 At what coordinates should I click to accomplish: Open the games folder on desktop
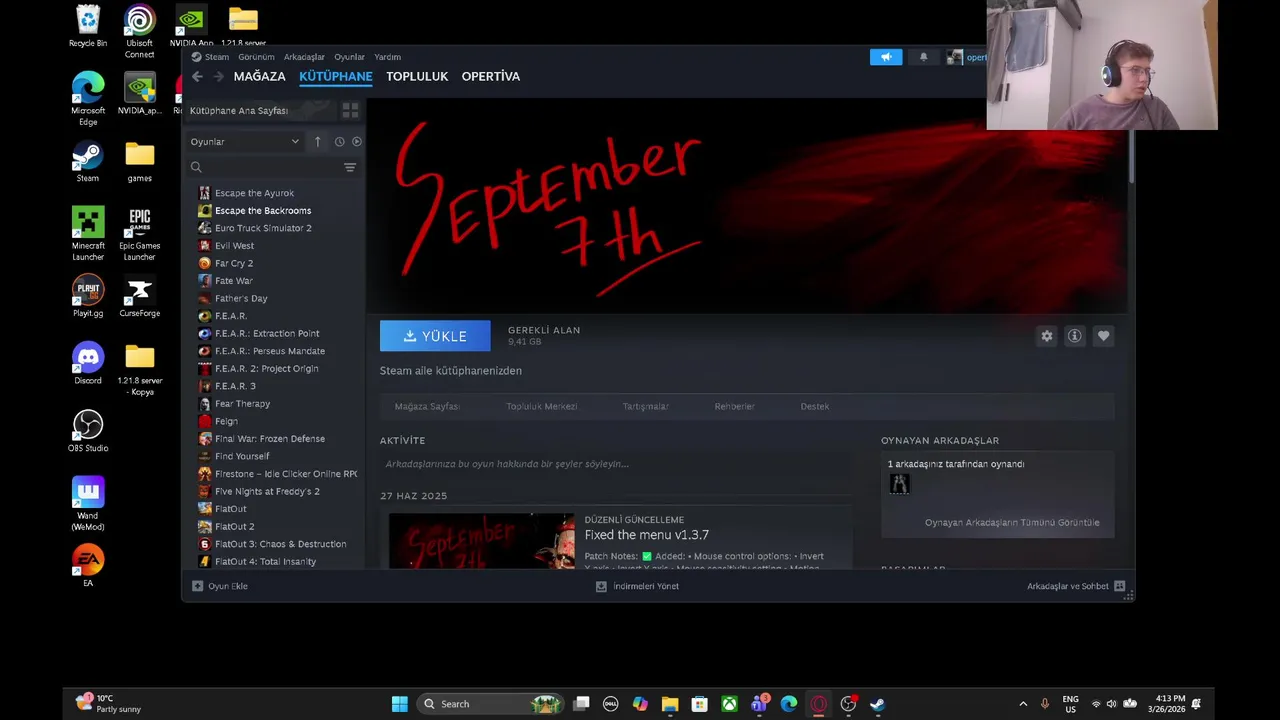140,162
